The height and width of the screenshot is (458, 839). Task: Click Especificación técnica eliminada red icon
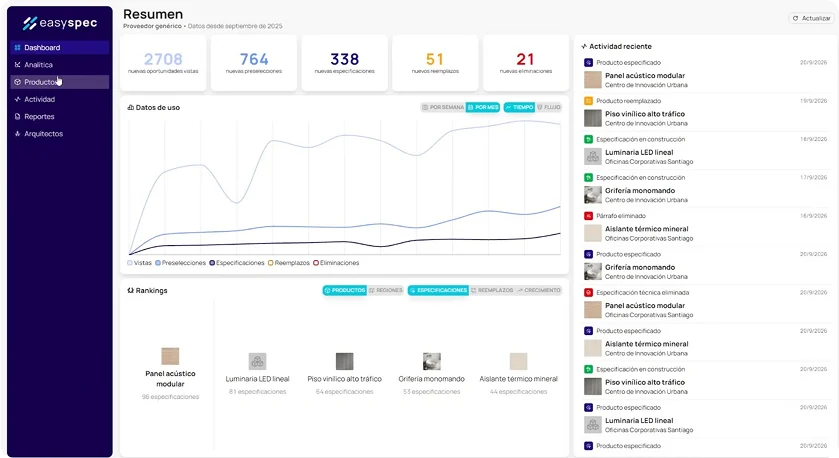[x=589, y=293]
